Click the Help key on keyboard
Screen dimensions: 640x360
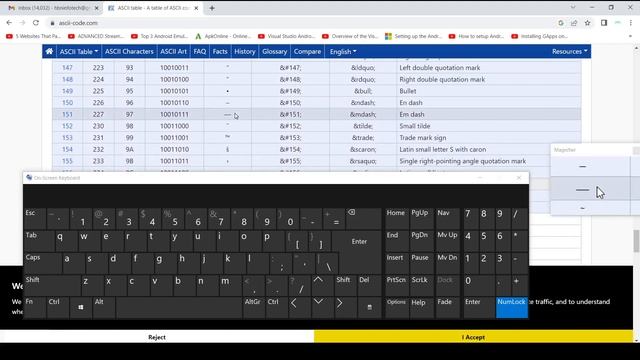[421, 307]
